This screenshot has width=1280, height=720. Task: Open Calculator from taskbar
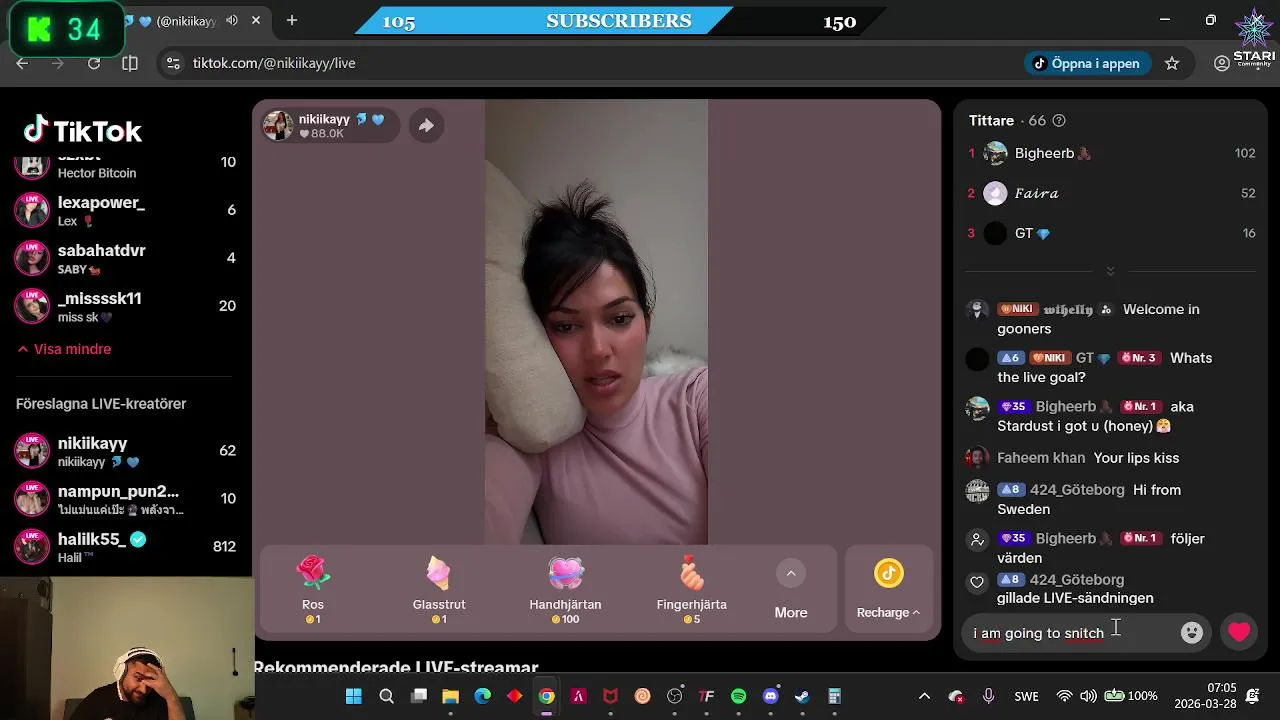coord(834,696)
